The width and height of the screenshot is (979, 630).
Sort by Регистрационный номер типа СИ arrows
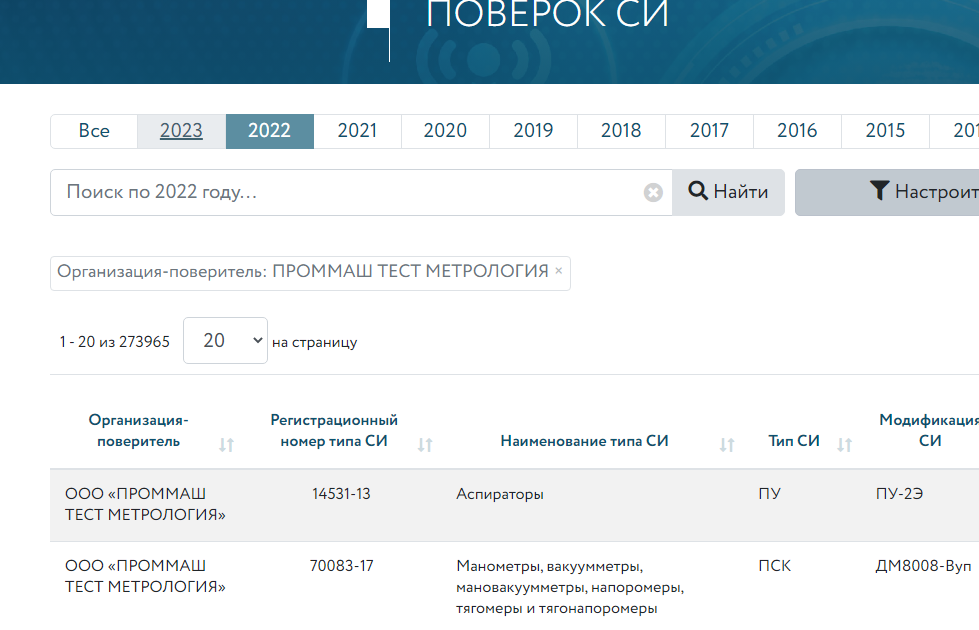[425, 445]
